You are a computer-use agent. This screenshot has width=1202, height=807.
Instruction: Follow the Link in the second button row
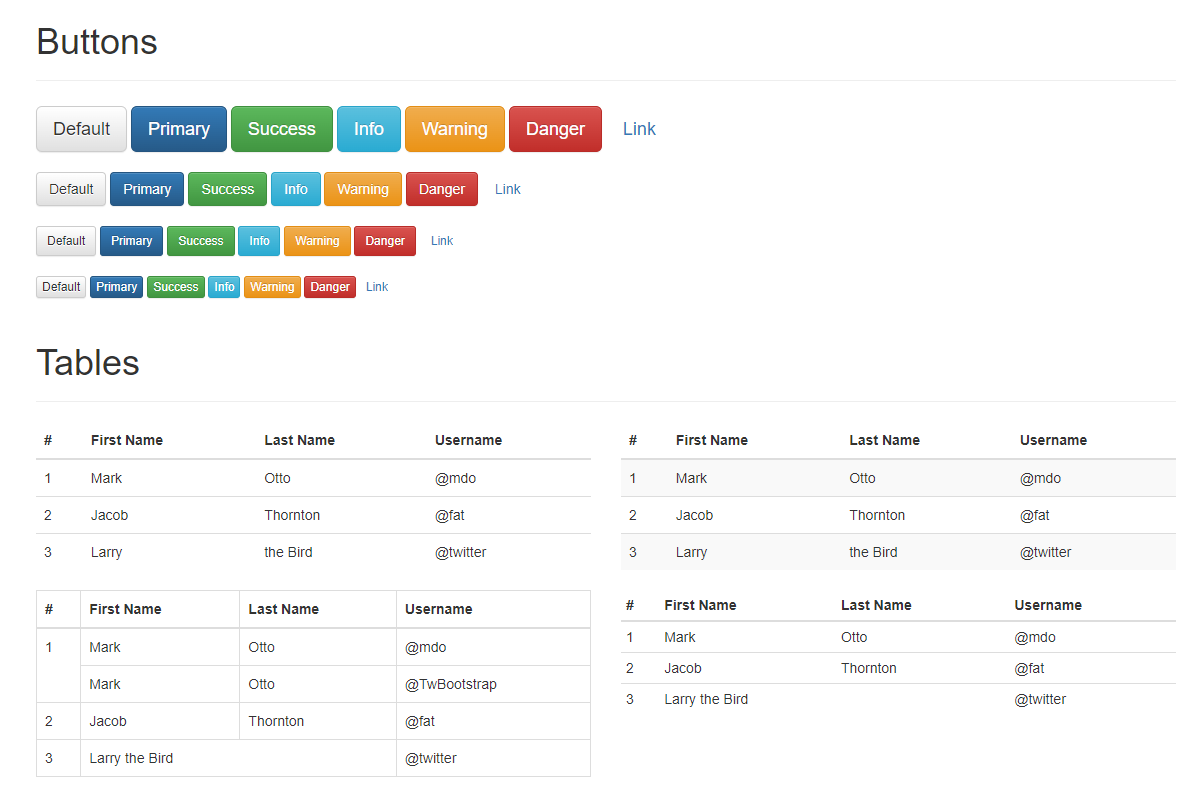click(508, 189)
